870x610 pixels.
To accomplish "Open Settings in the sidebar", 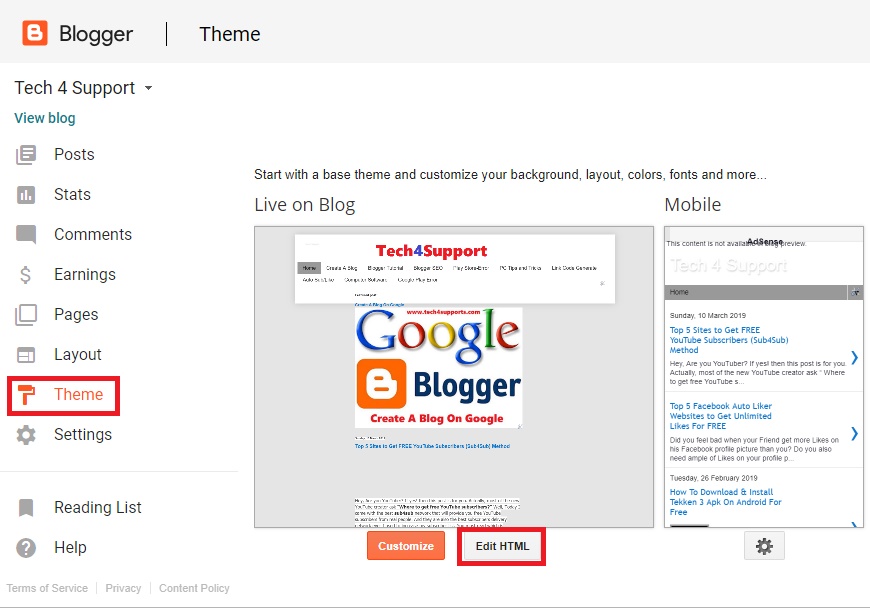I will click(83, 434).
